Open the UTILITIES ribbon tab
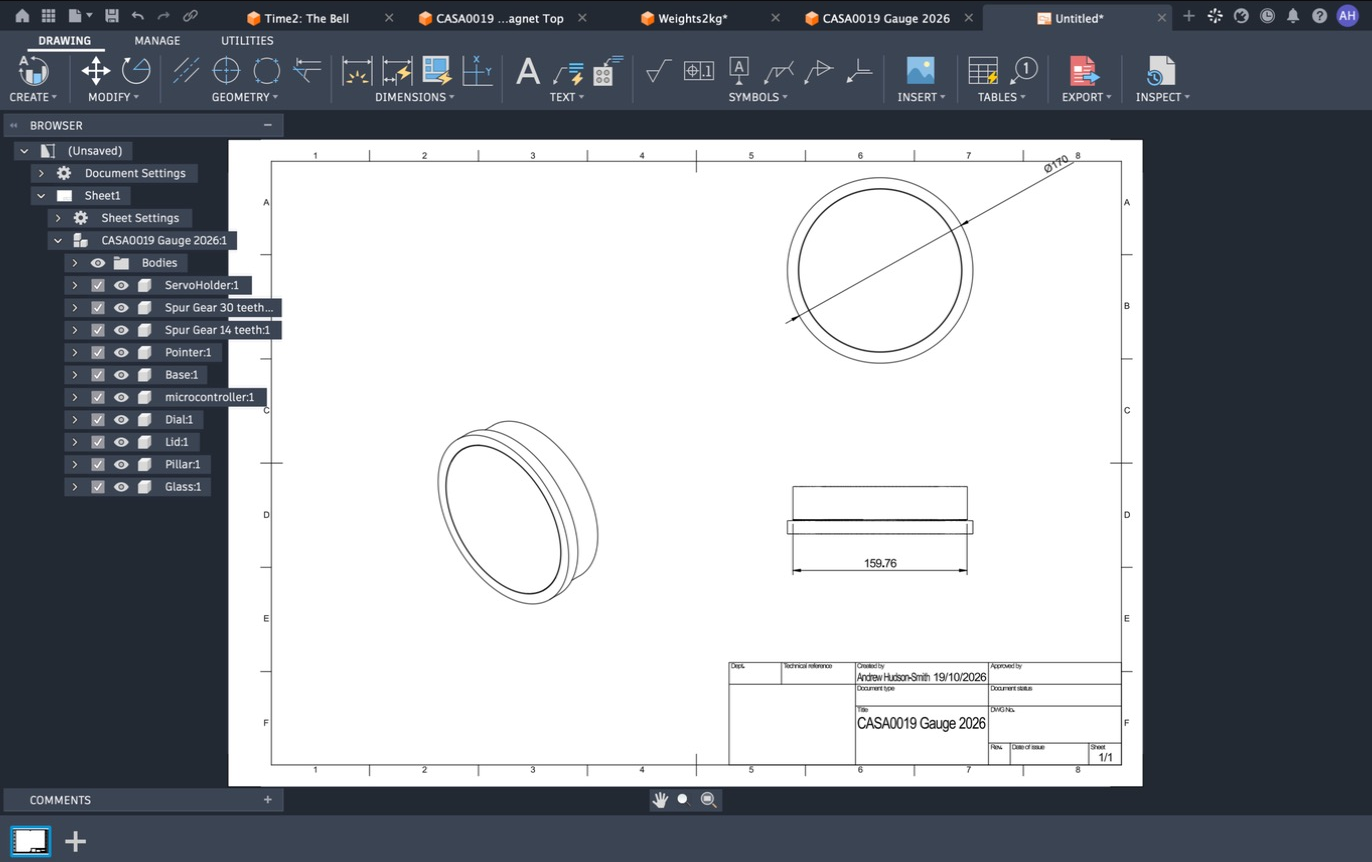Image resolution: width=1372 pixels, height=862 pixels. [247, 41]
